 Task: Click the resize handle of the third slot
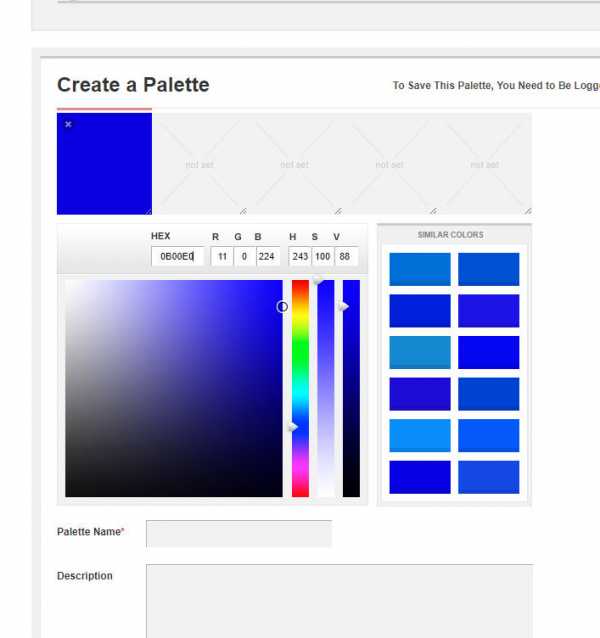pyautogui.click(x=338, y=211)
